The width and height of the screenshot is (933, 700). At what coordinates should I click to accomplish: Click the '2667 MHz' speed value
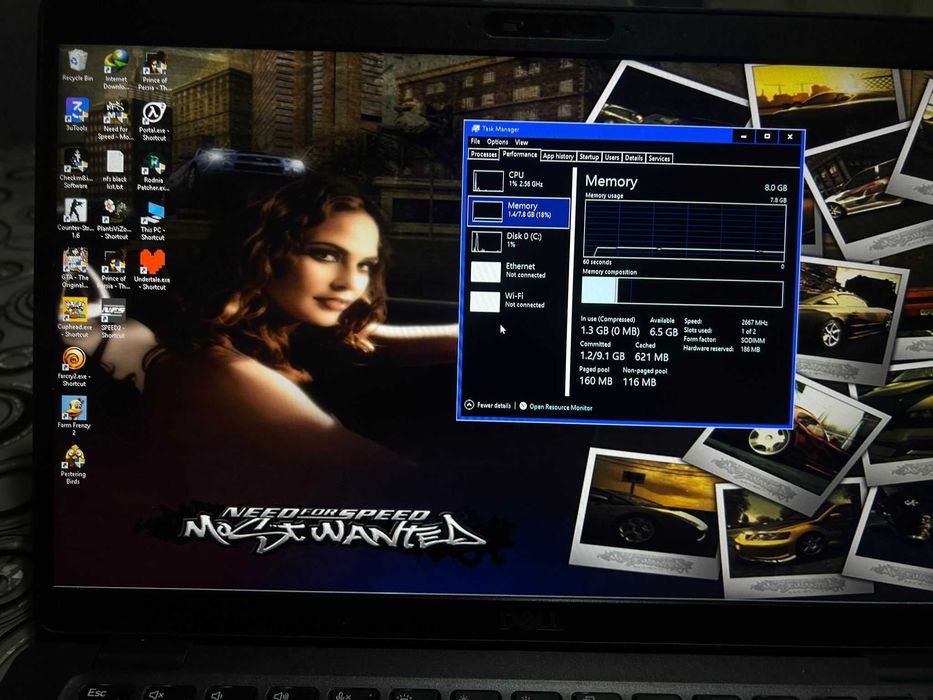(x=754, y=323)
